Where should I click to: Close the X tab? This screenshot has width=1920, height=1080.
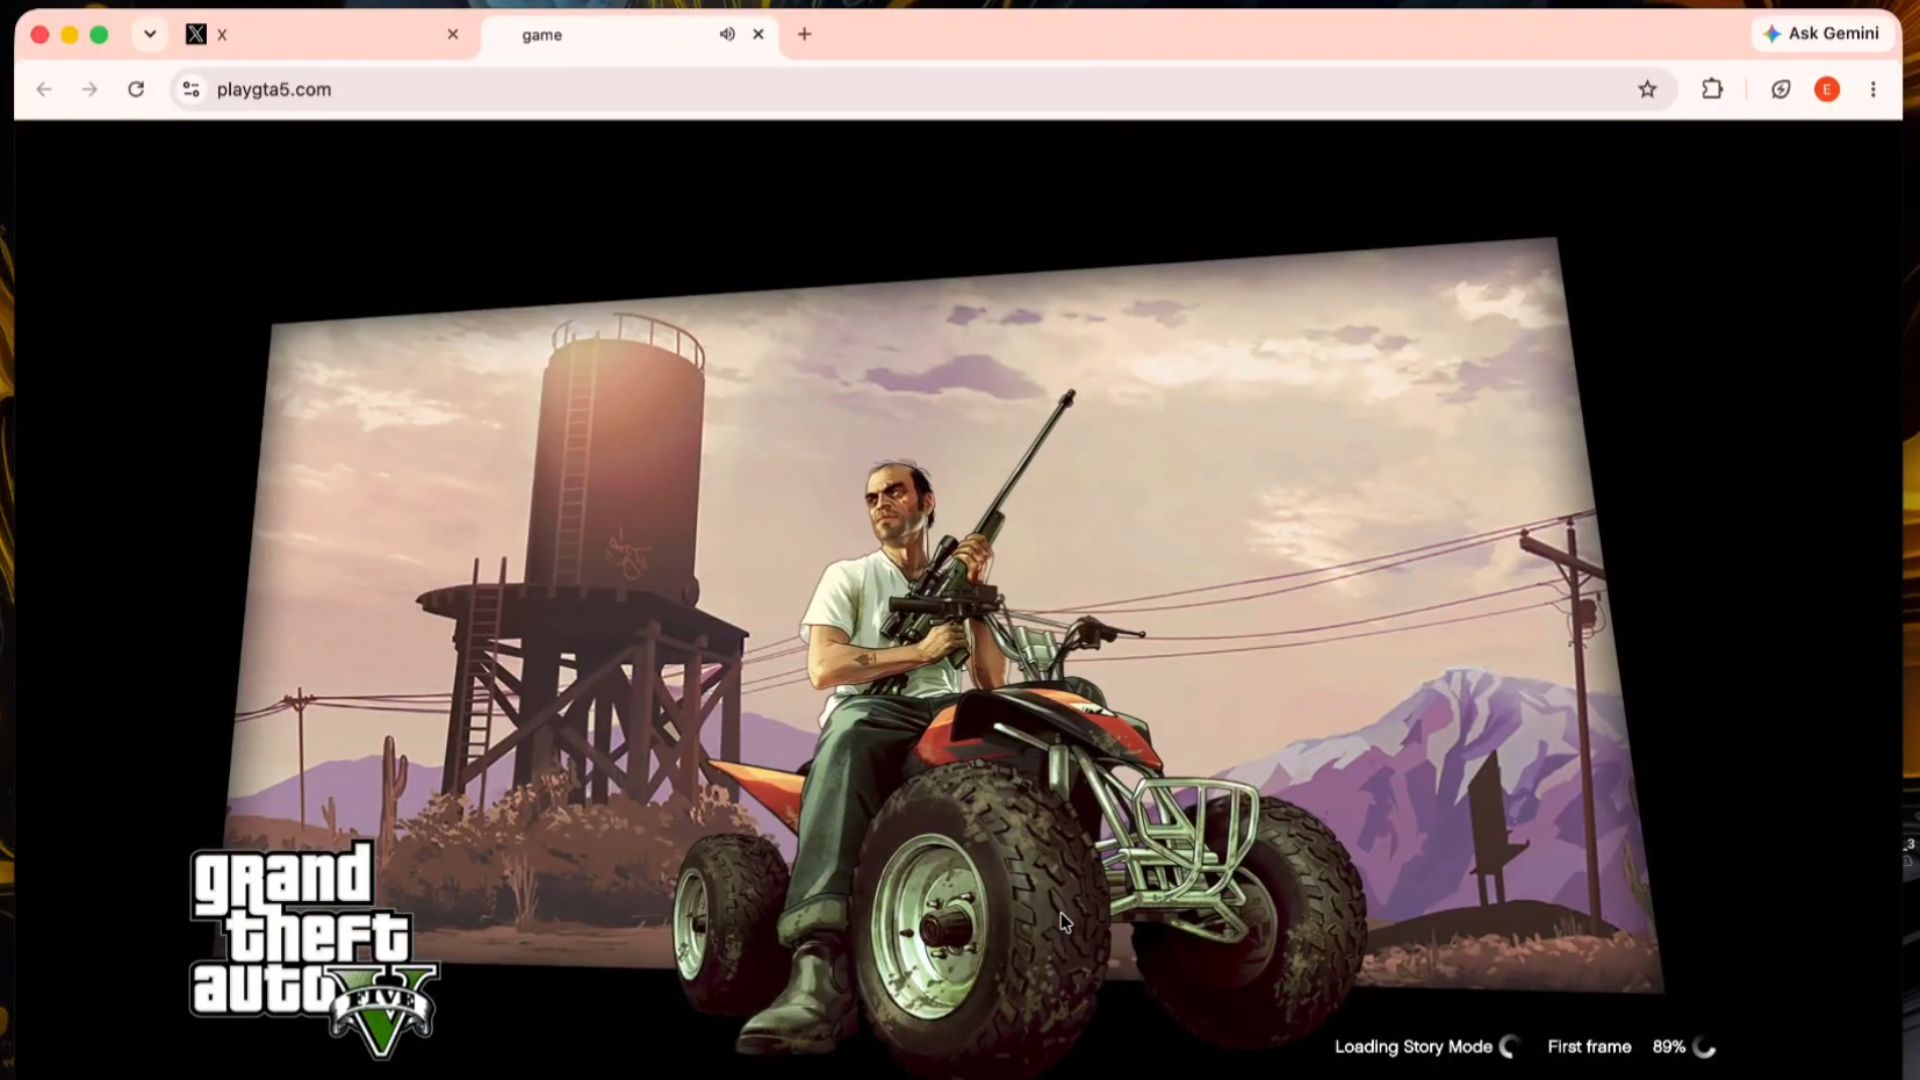pyautogui.click(x=453, y=34)
